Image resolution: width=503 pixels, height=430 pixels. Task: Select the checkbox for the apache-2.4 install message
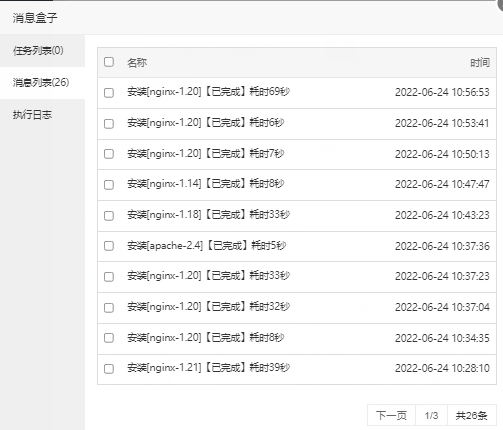click(x=109, y=246)
